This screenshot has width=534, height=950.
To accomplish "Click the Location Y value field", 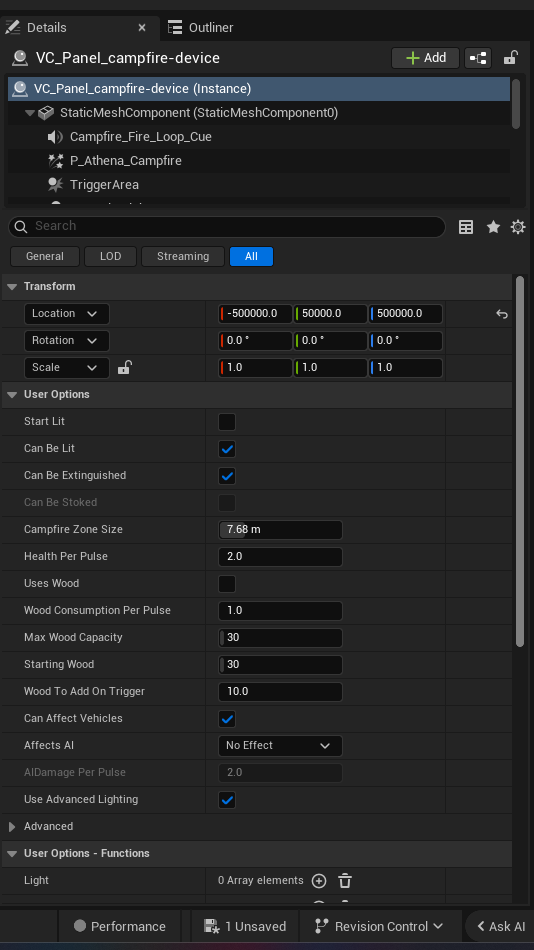I will point(330,314).
